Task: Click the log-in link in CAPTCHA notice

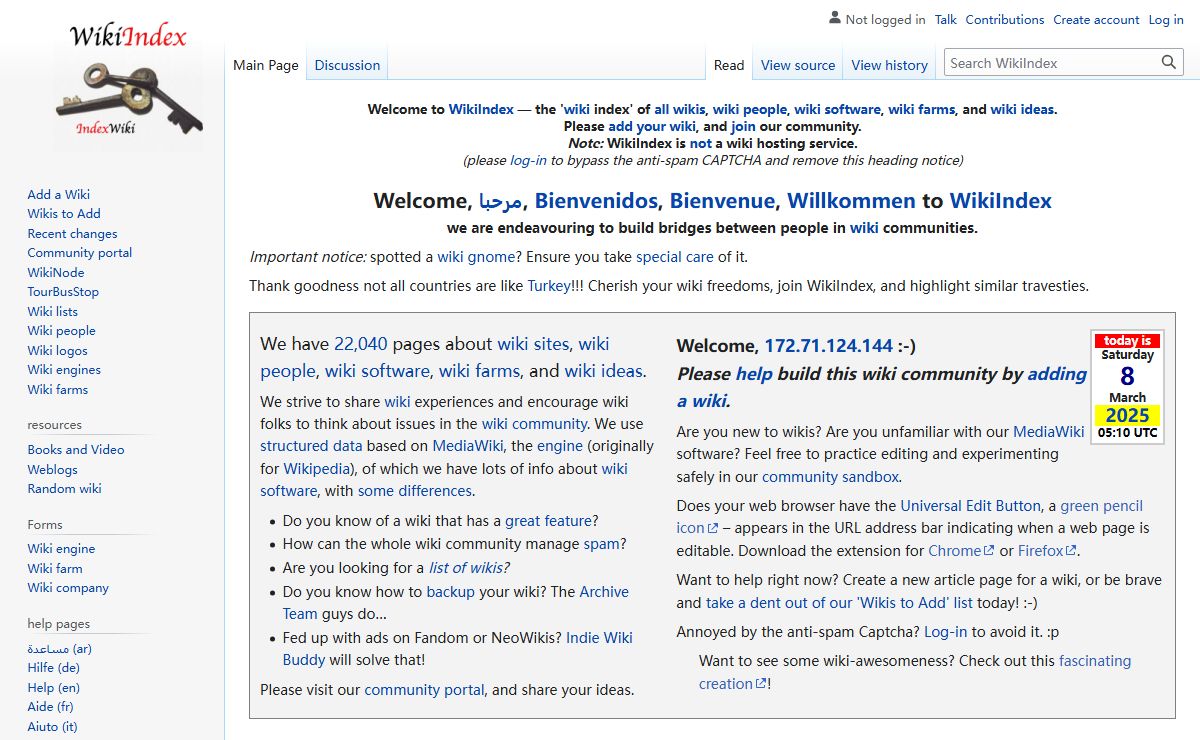Action: [528, 160]
